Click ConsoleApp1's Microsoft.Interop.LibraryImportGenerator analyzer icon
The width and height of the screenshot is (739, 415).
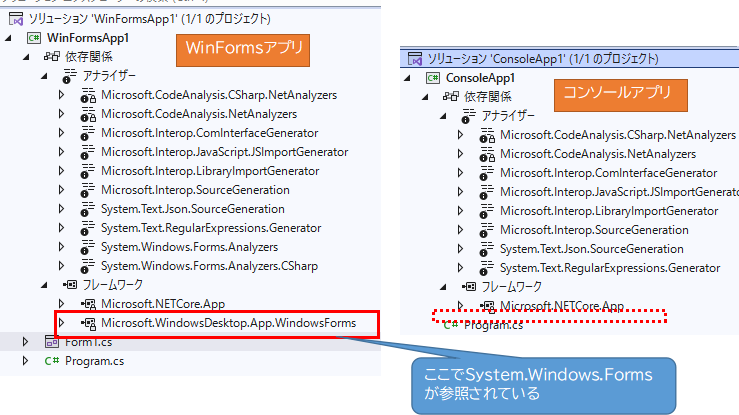click(487, 211)
